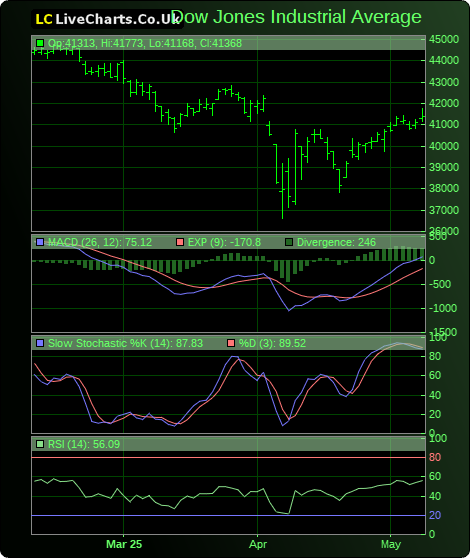Click the green OHLC legend square

point(40,43)
